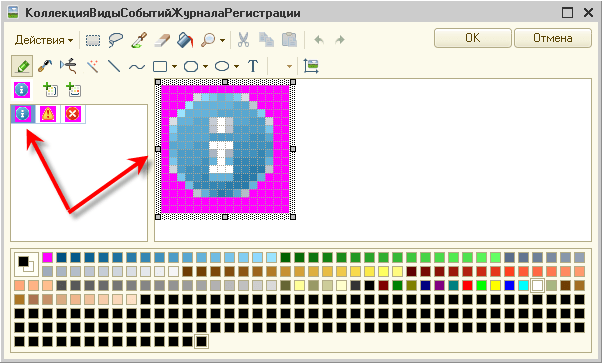
Task: Select the rectangular selection tool
Action: (x=93, y=40)
